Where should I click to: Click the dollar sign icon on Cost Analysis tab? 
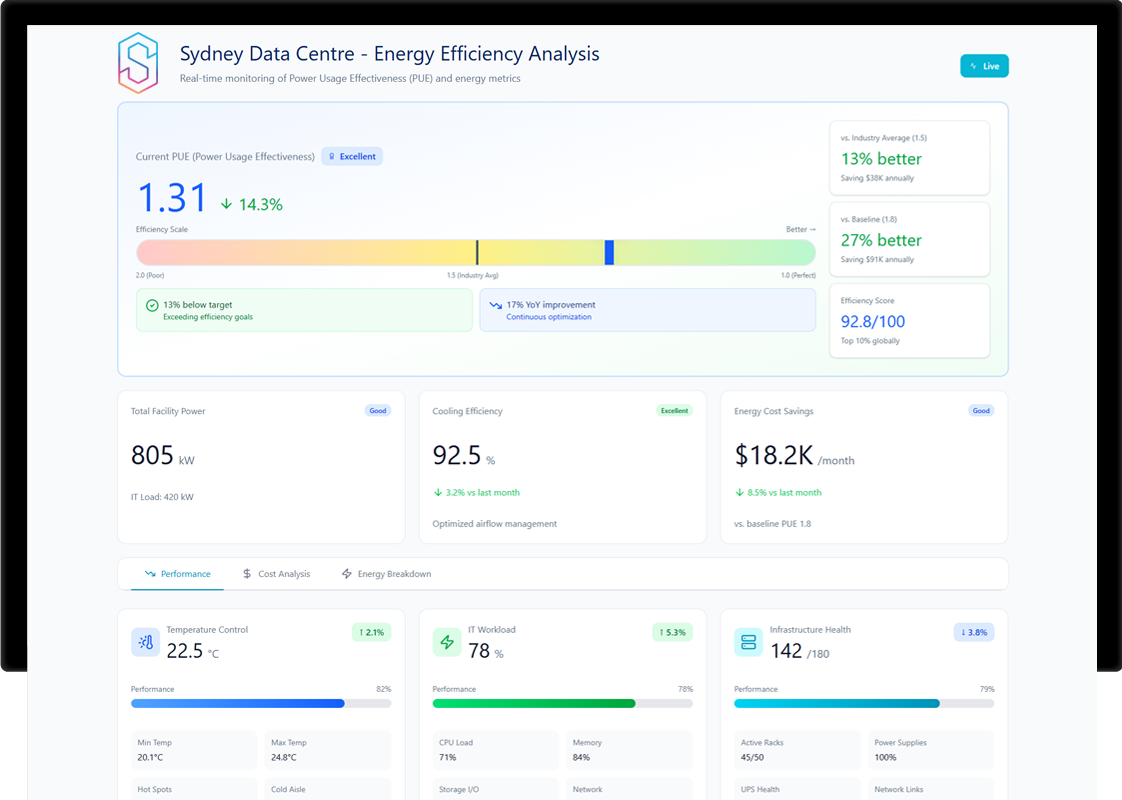point(247,574)
